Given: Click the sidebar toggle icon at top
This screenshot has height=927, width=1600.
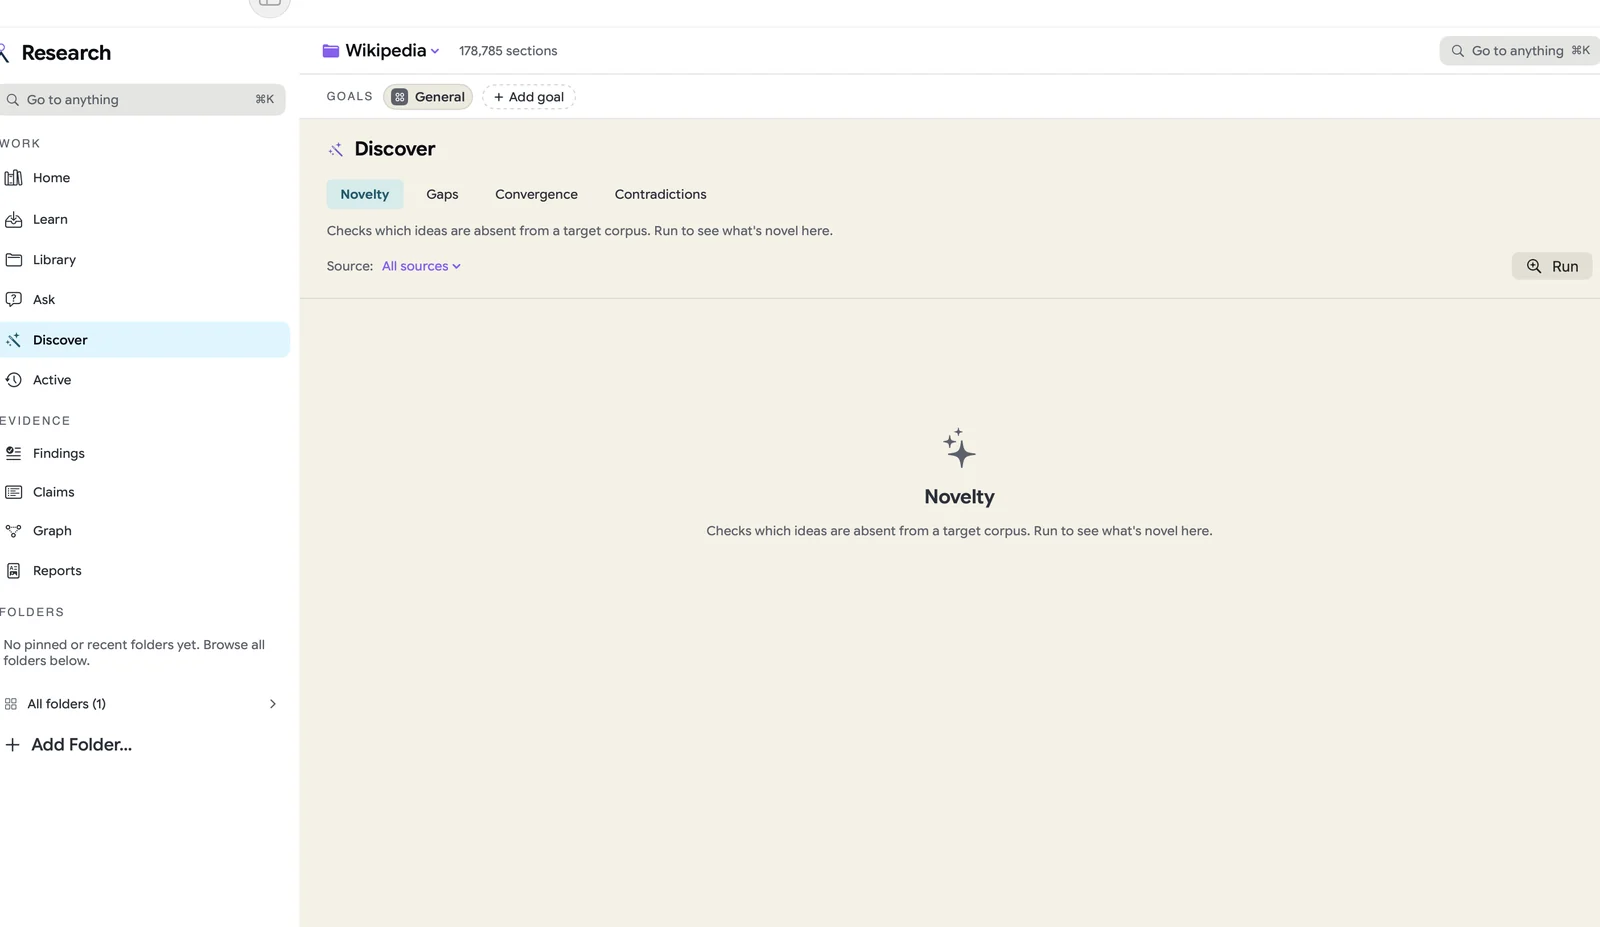Looking at the screenshot, I should pyautogui.click(x=269, y=4).
